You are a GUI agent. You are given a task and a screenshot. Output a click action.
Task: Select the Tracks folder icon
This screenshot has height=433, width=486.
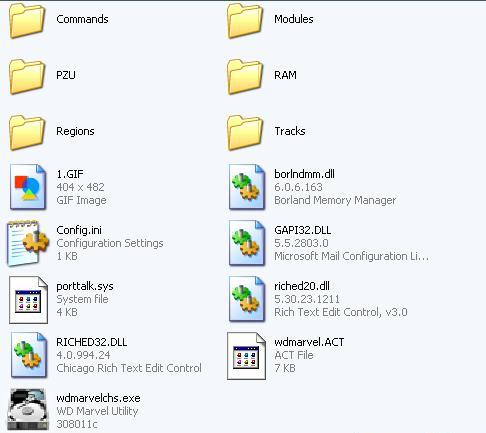(245, 133)
